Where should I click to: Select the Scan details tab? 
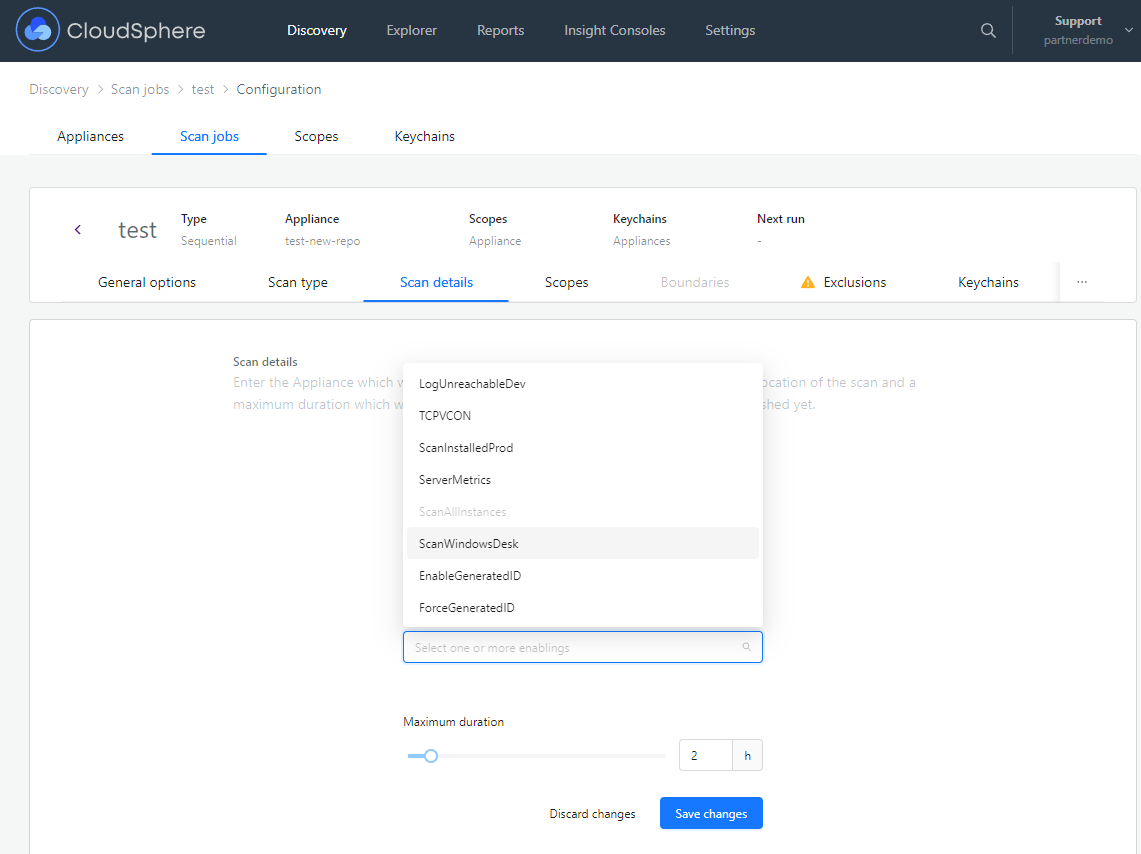click(436, 282)
